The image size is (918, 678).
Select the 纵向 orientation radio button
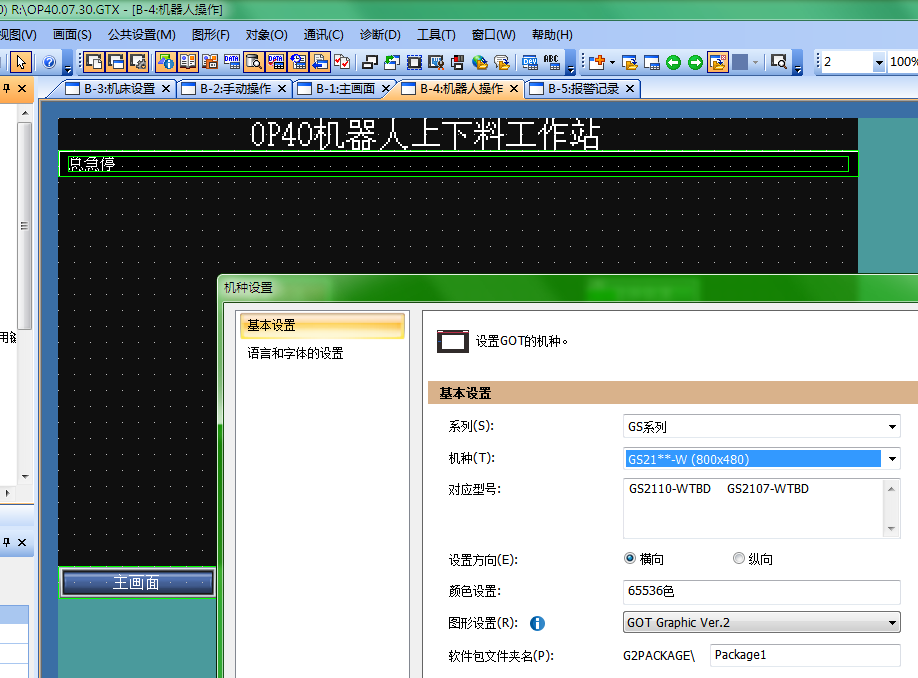tap(739, 559)
